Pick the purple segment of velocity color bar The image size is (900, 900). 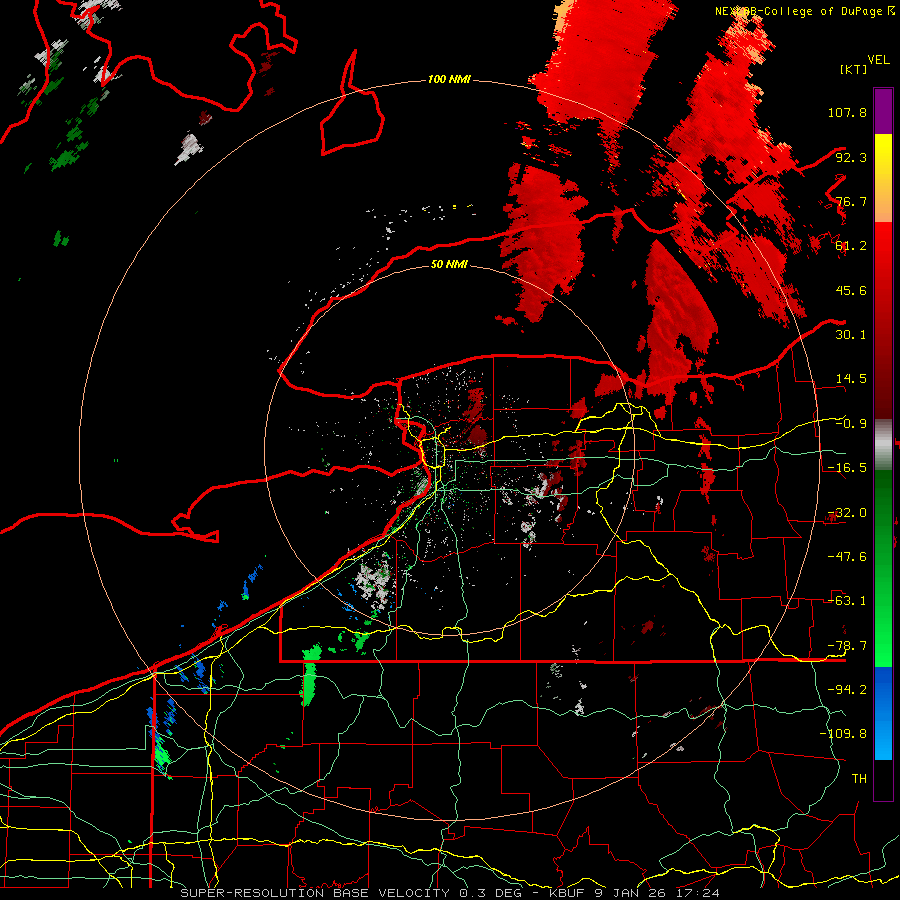[x=883, y=111]
